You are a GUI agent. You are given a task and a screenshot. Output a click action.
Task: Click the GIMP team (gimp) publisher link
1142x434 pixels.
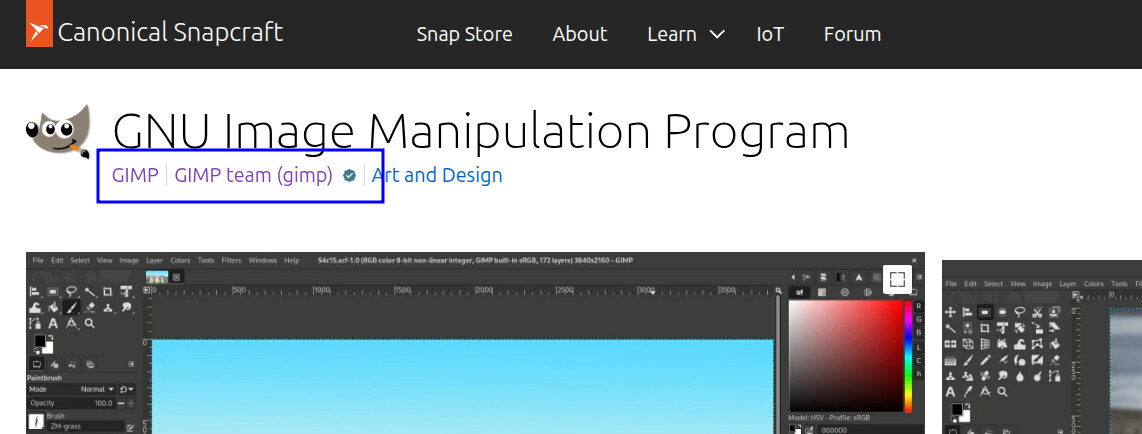(x=253, y=176)
